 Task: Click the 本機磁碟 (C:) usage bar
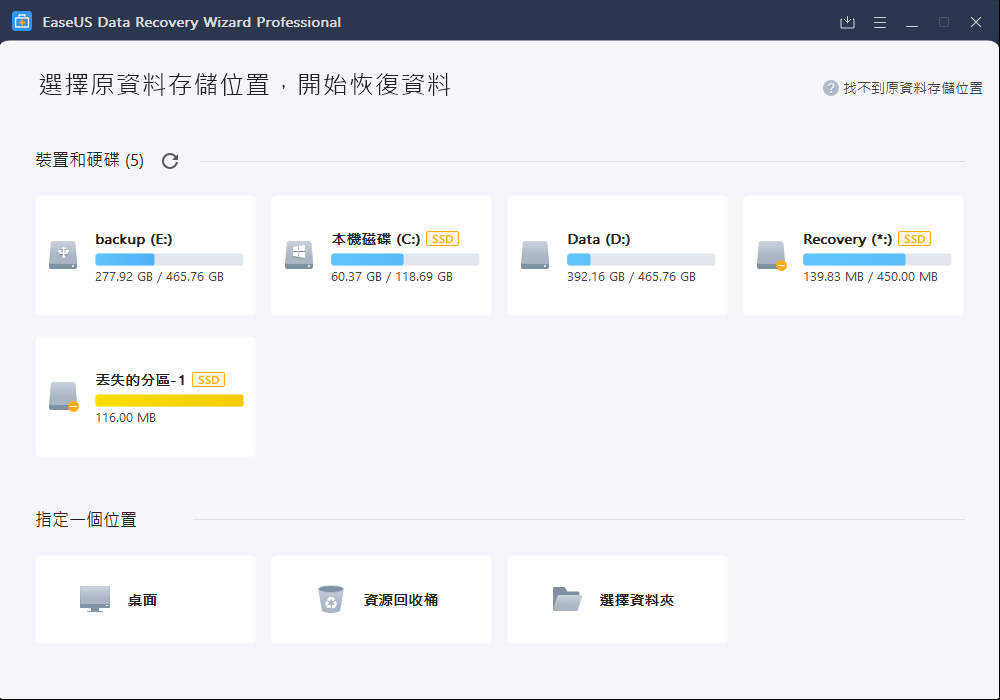[x=405, y=259]
